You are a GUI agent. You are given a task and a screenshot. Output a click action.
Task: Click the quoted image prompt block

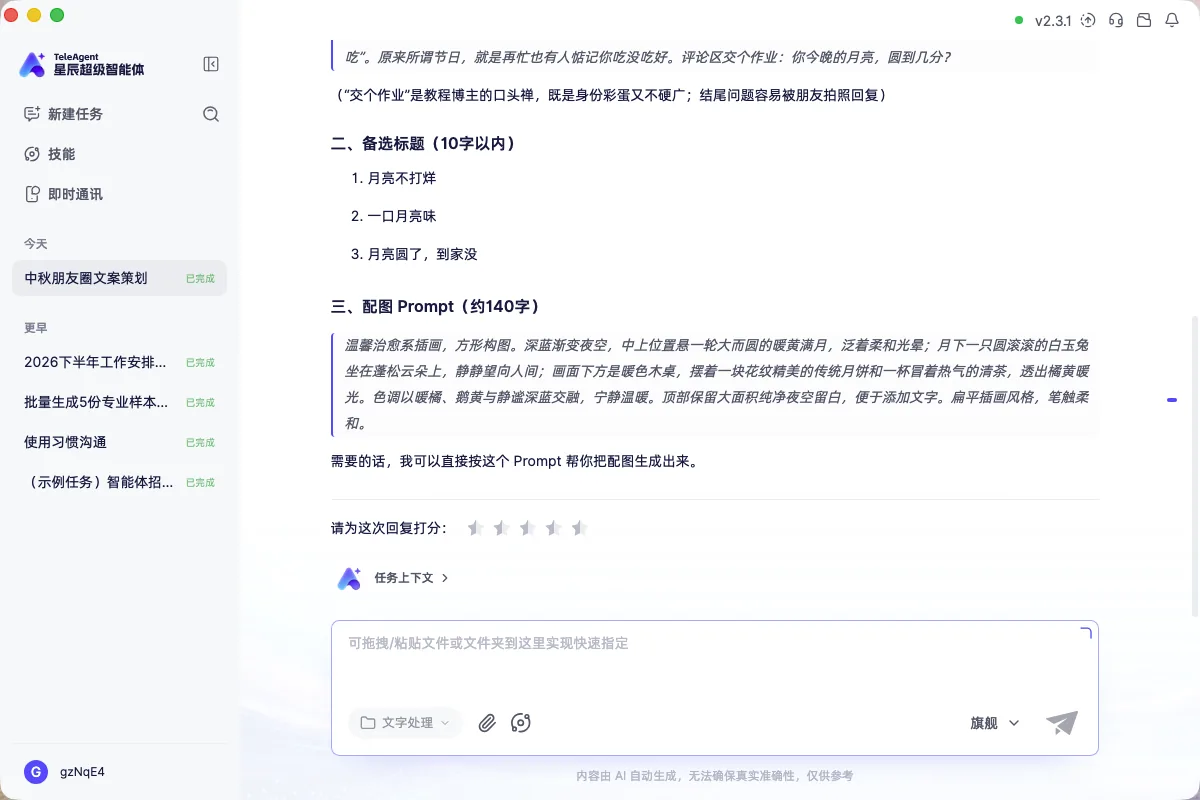pyautogui.click(x=714, y=385)
